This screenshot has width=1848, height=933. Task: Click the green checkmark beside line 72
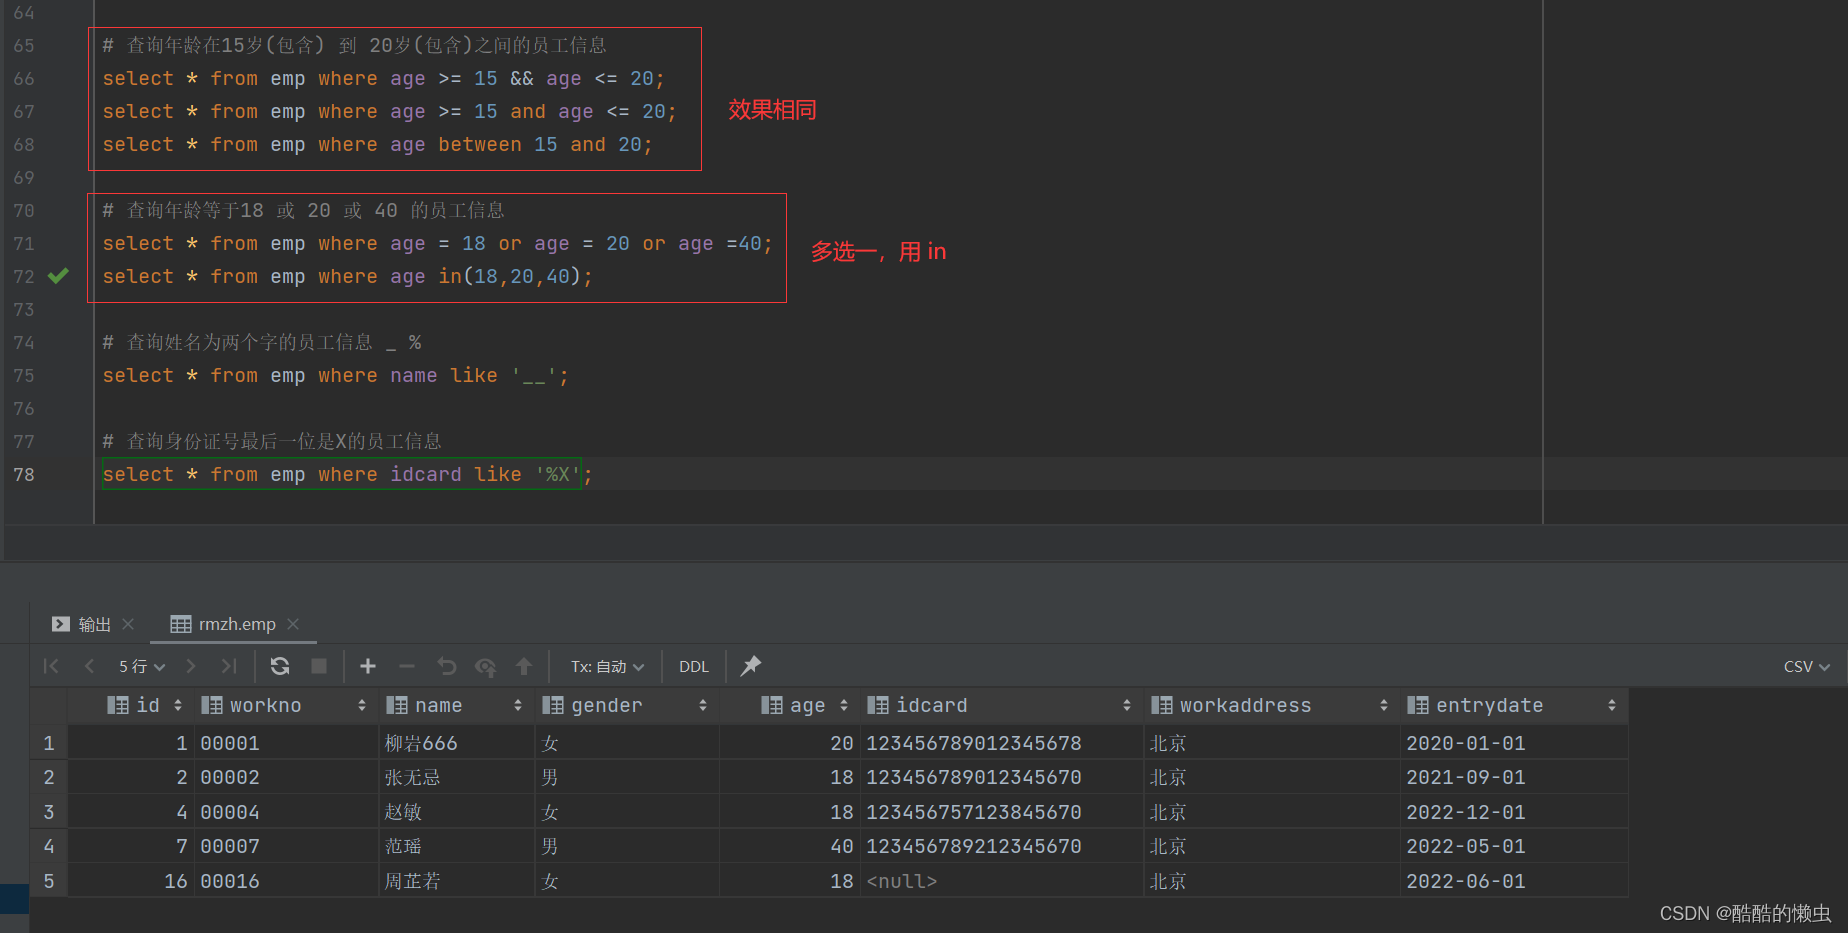tap(59, 276)
